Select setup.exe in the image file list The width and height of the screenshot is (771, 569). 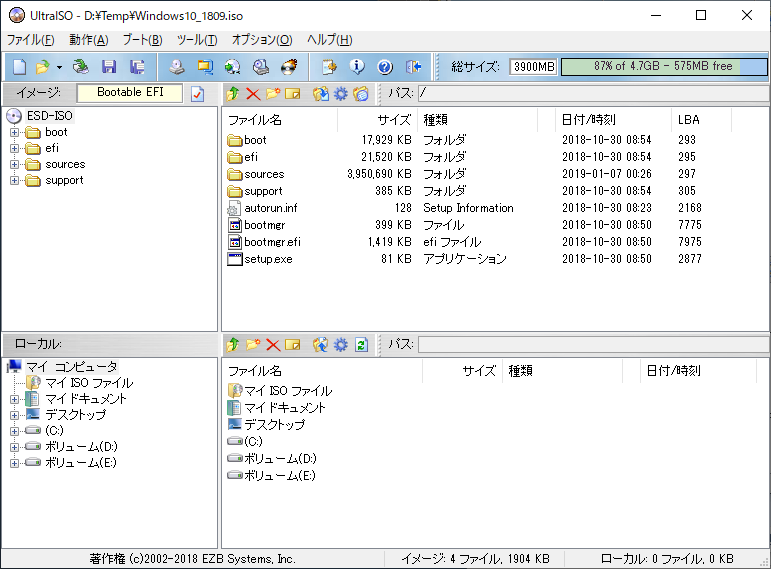tap(268, 259)
